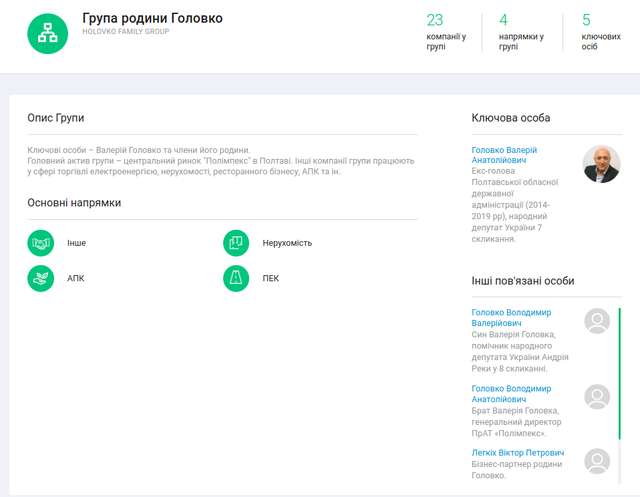Click the handshake icon for Інше
640x497 pixels.
click(41, 243)
